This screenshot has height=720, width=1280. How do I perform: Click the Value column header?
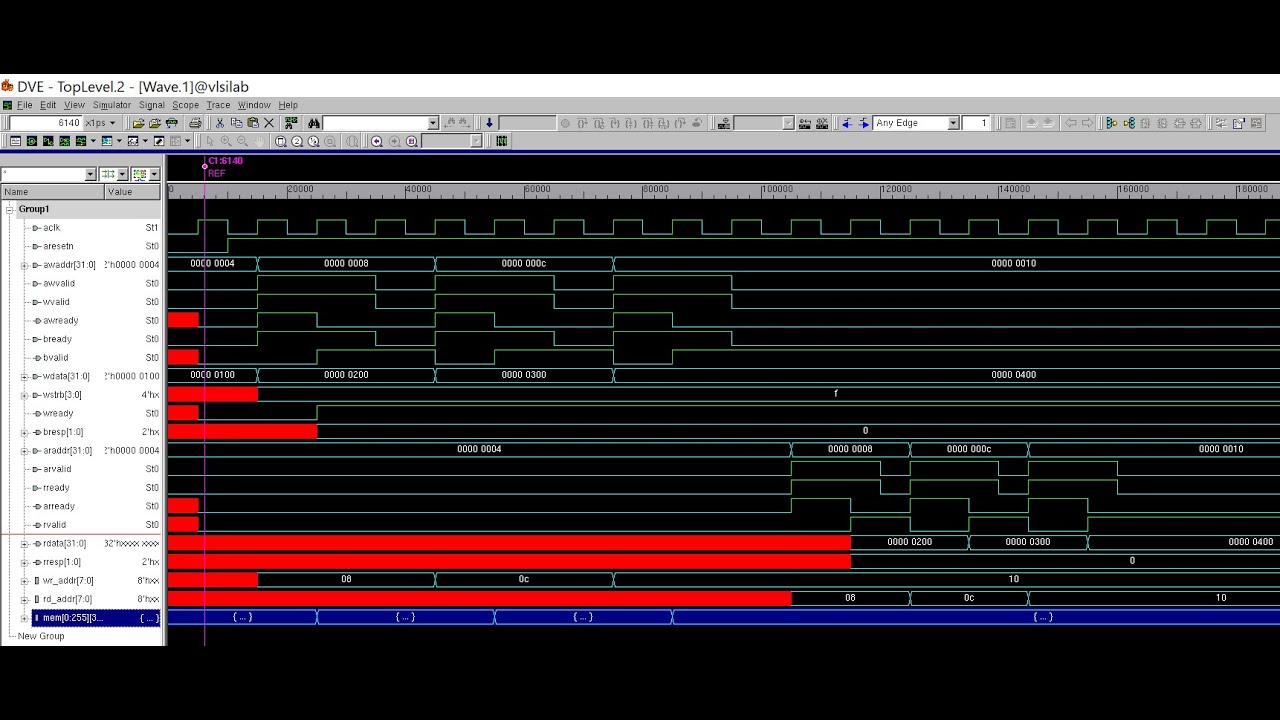pyautogui.click(x=133, y=192)
